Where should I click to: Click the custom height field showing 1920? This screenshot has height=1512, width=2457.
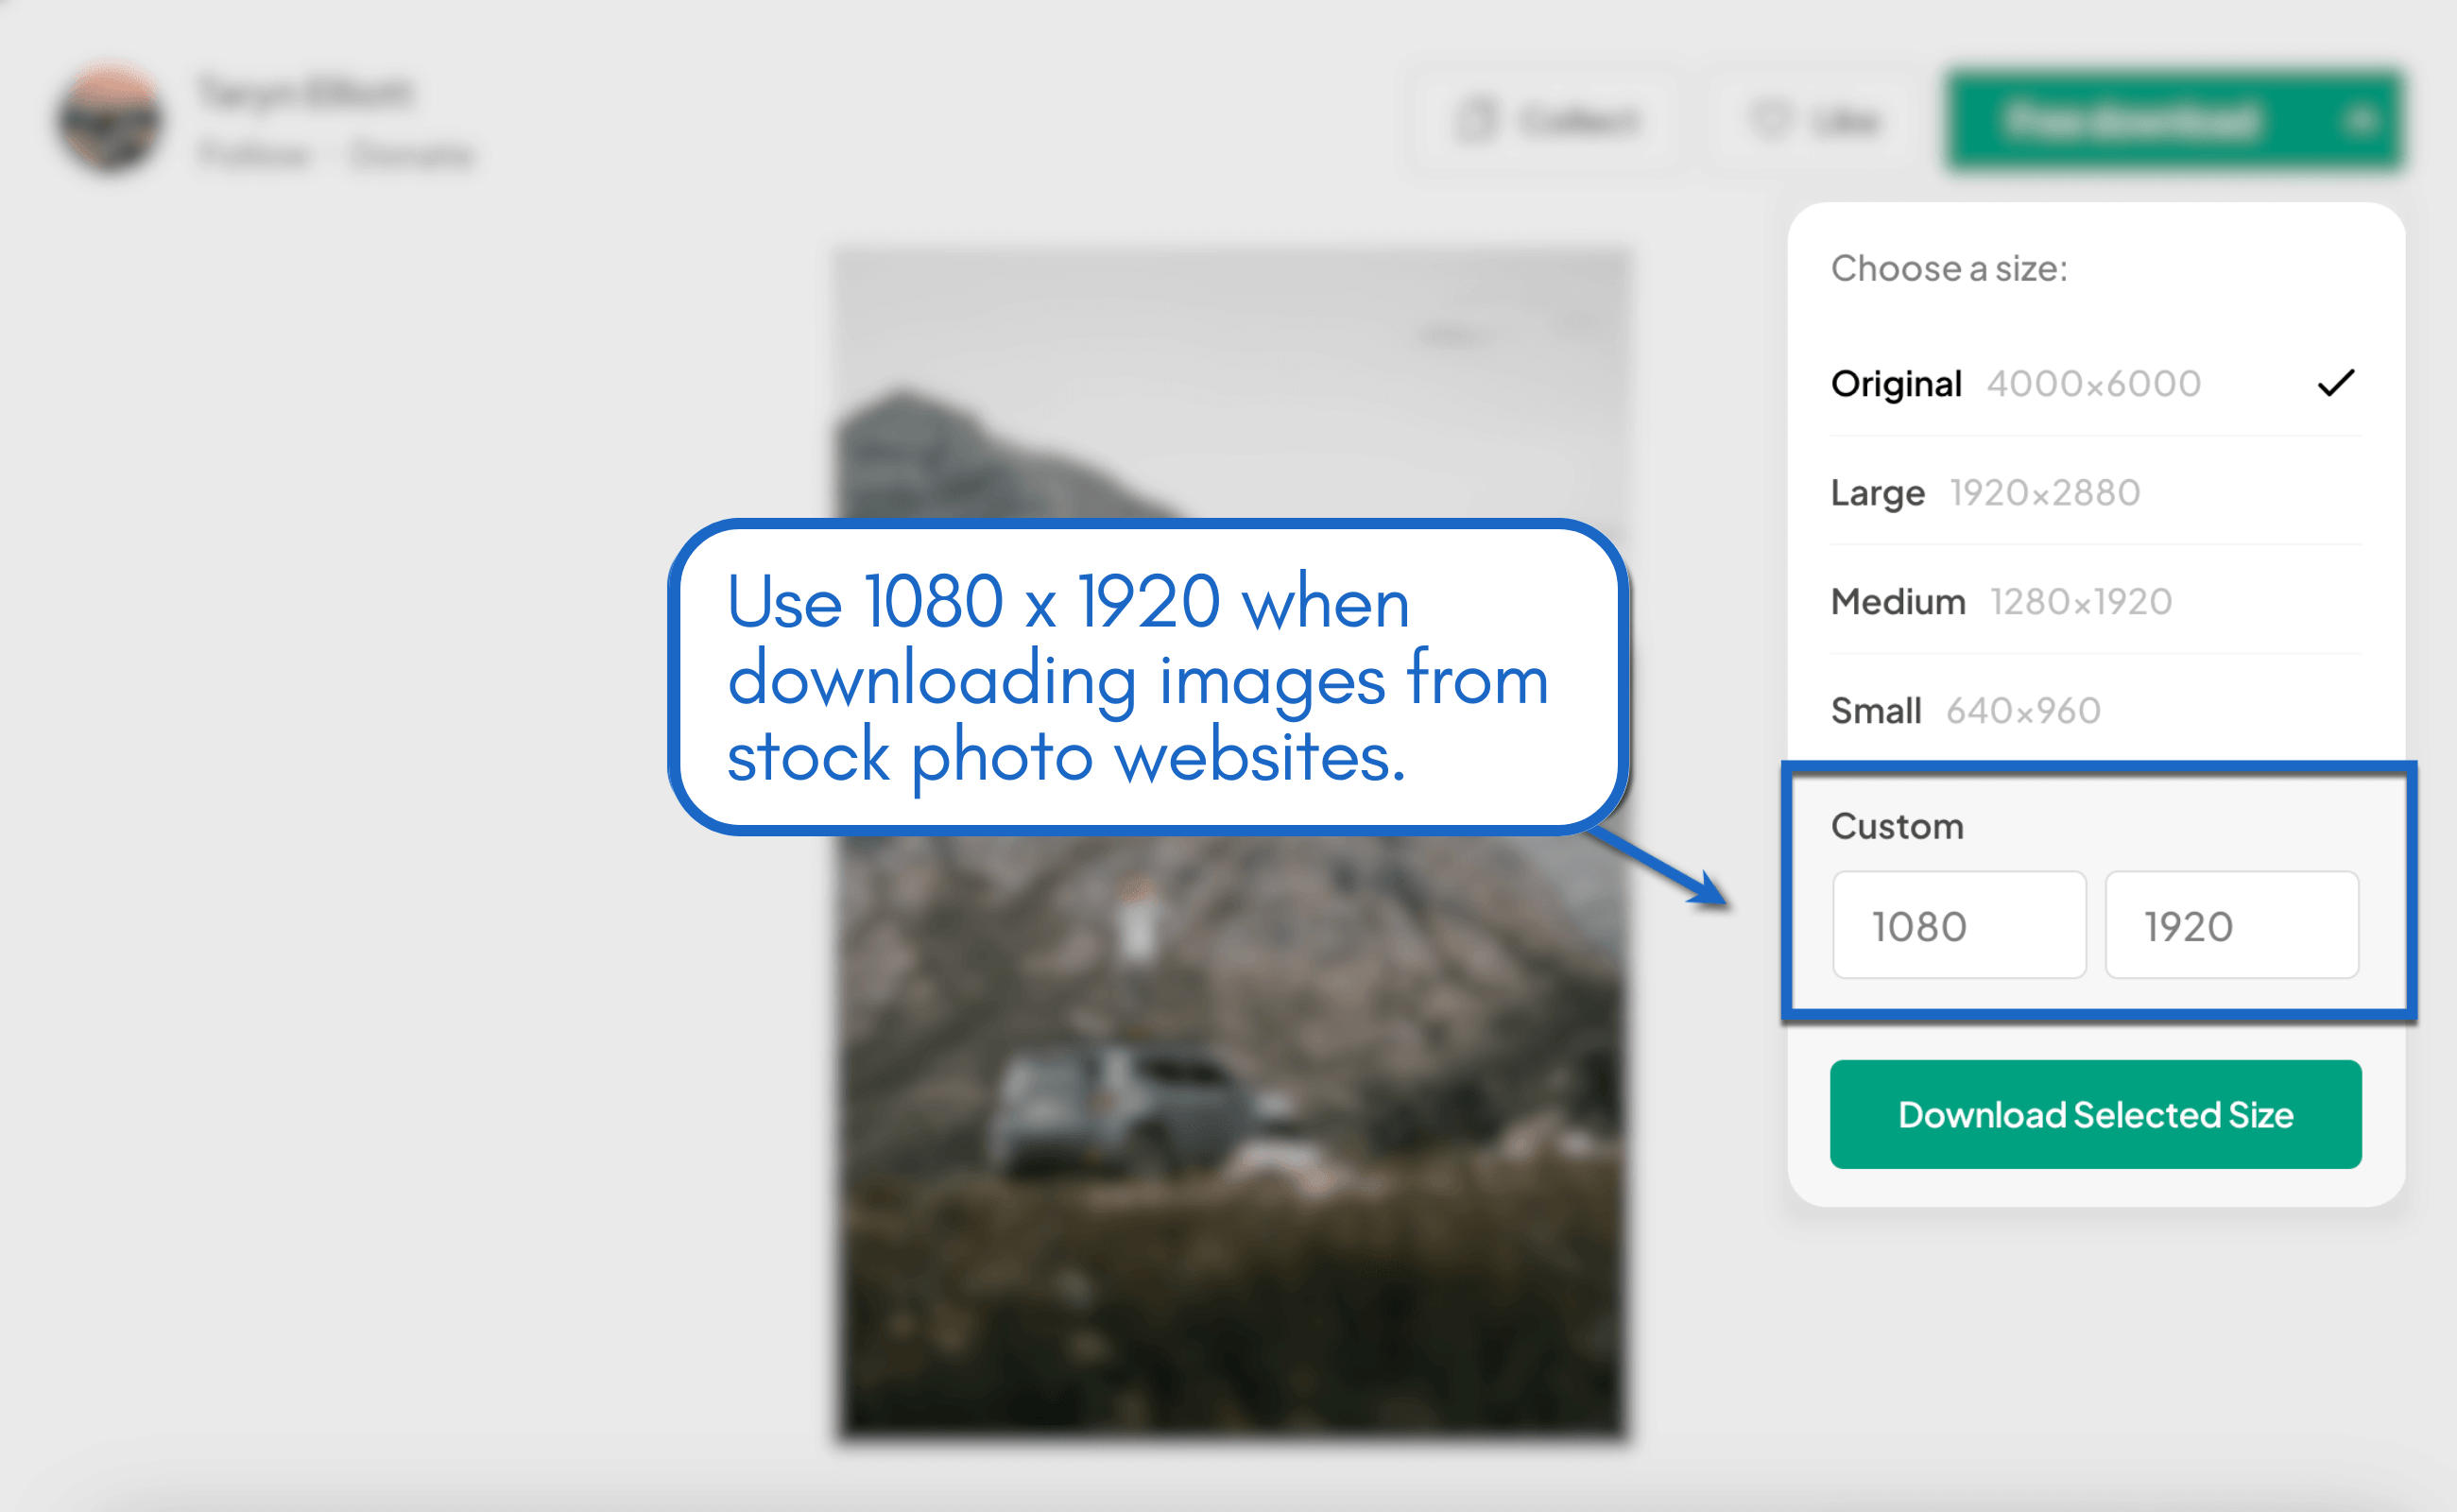(2232, 925)
